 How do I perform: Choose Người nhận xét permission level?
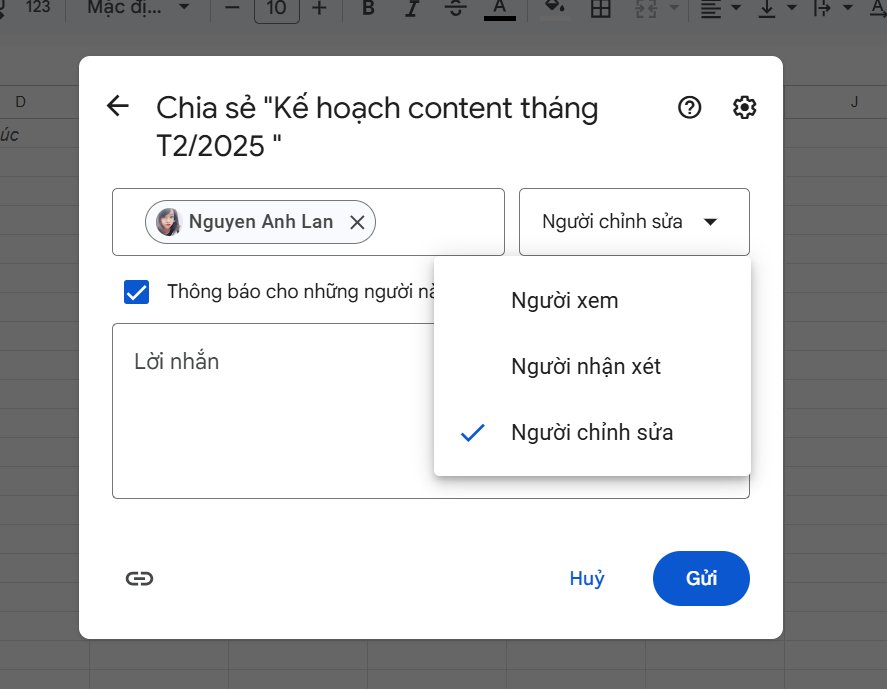pos(585,366)
